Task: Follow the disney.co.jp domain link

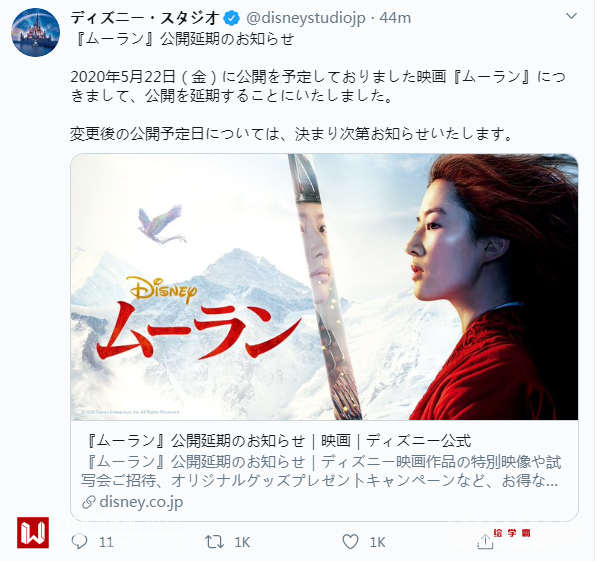Action: click(141, 502)
